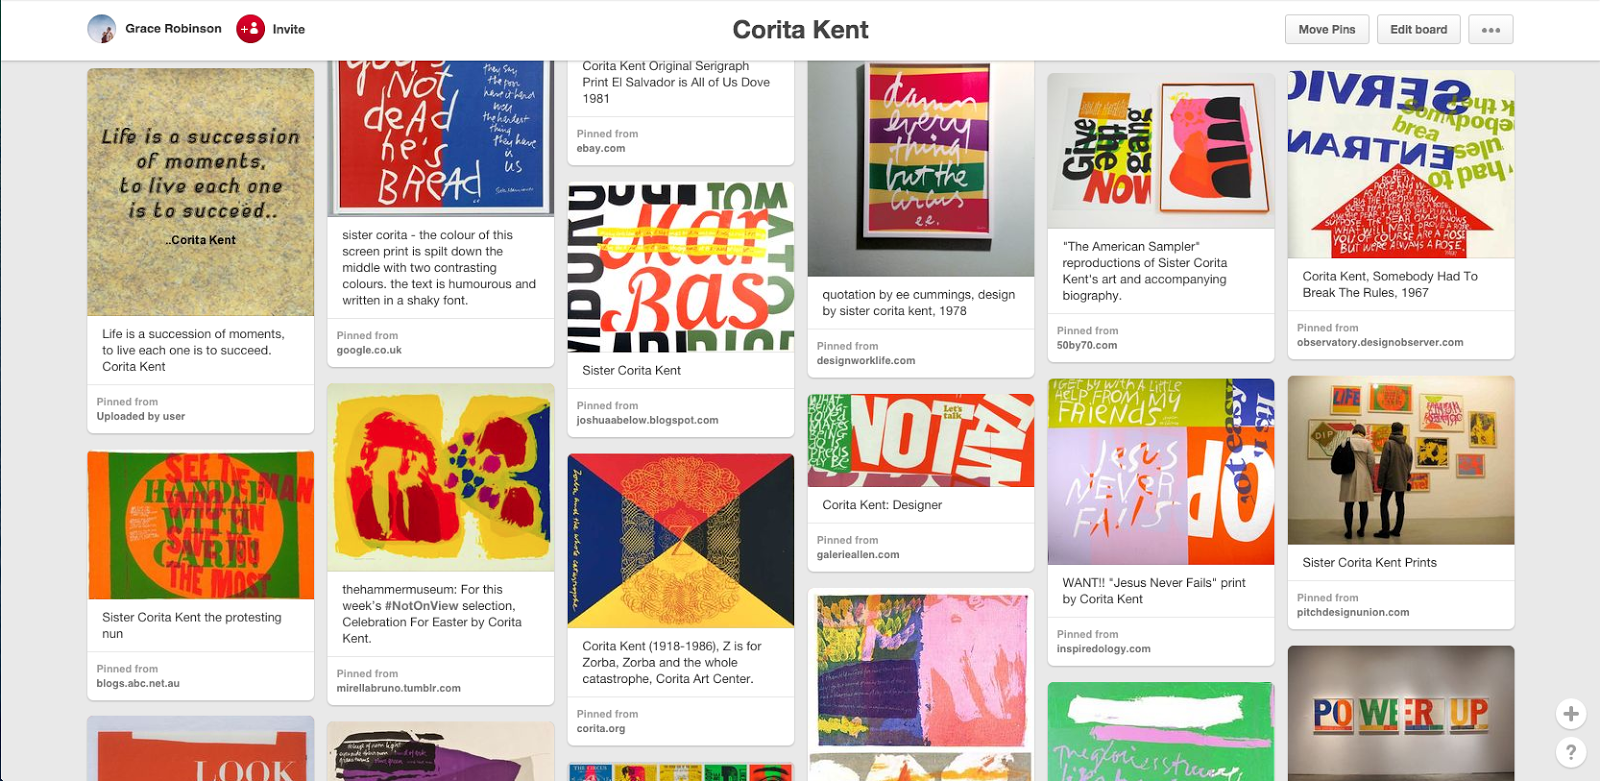Open the Z is for Zorba artwork pin
Image resolution: width=1600 pixels, height=781 pixels.
click(681, 541)
